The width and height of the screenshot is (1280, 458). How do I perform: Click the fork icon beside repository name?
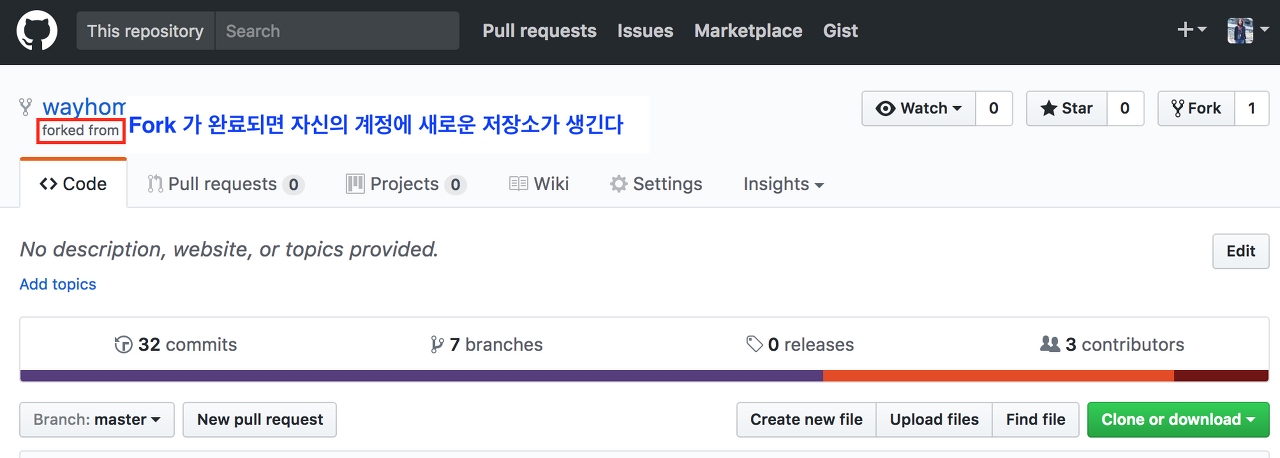tap(26, 107)
